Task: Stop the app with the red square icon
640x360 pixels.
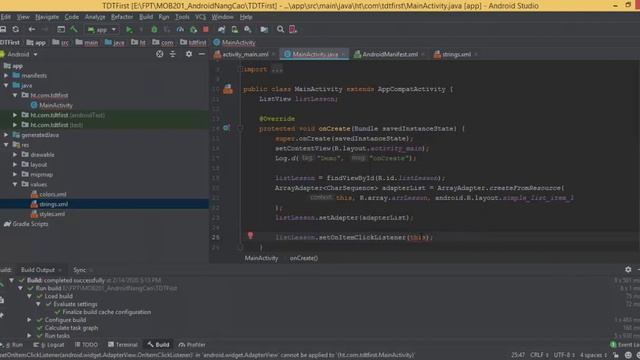Action: pyautogui.click(x=206, y=29)
